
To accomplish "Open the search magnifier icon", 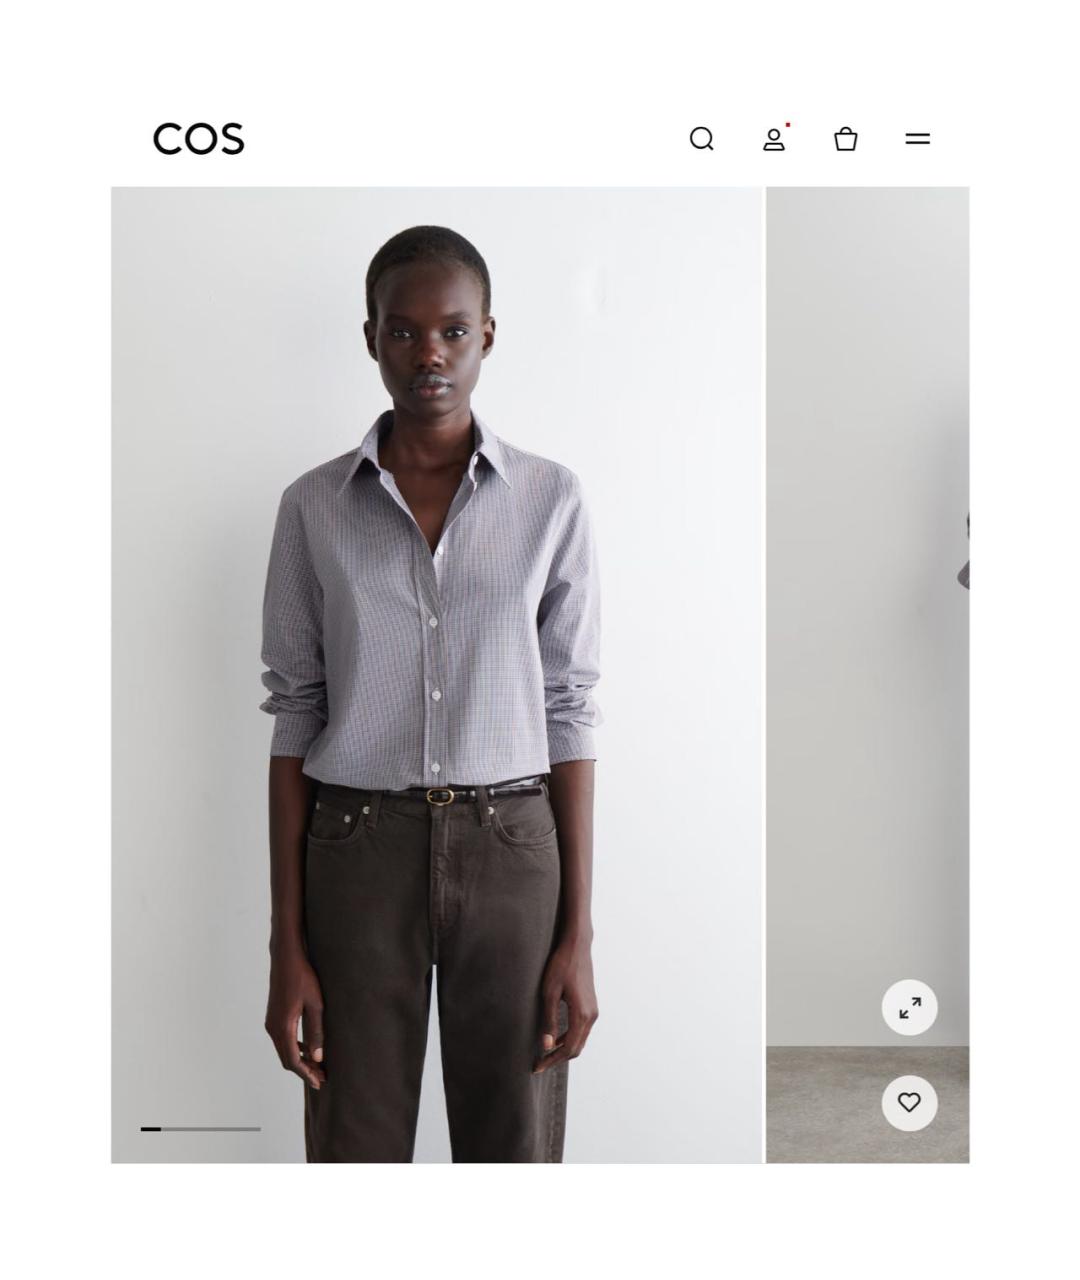I will [702, 139].
